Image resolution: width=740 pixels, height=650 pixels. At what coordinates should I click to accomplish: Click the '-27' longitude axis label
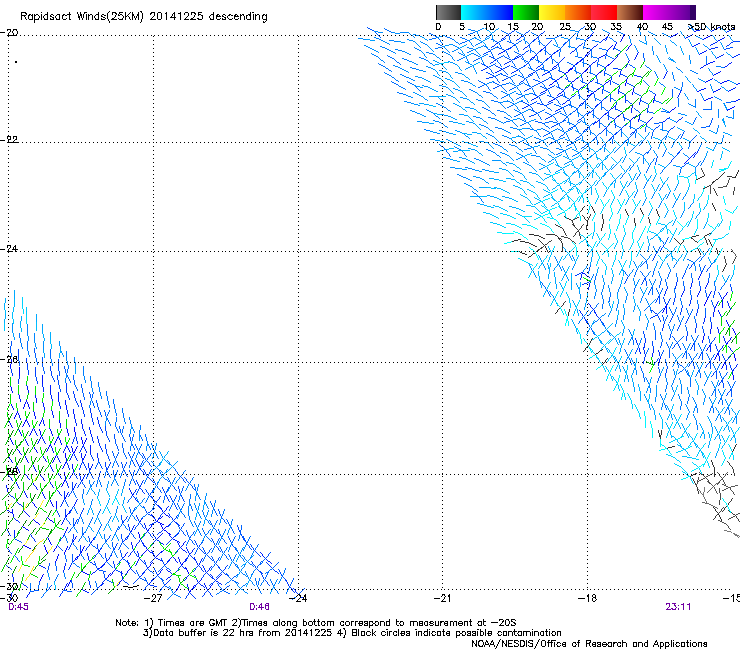pyautogui.click(x=153, y=599)
